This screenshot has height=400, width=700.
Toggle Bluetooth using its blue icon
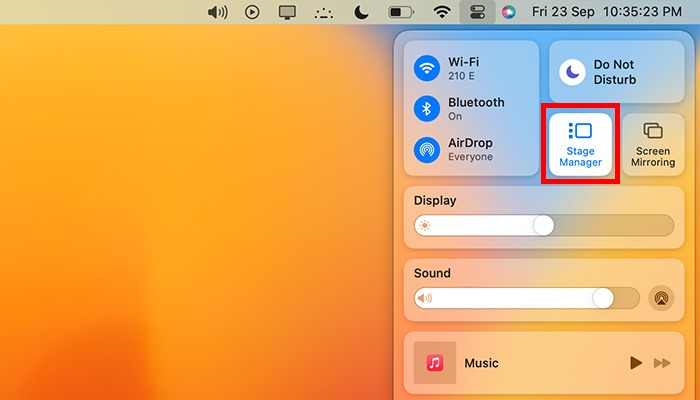[x=427, y=108]
